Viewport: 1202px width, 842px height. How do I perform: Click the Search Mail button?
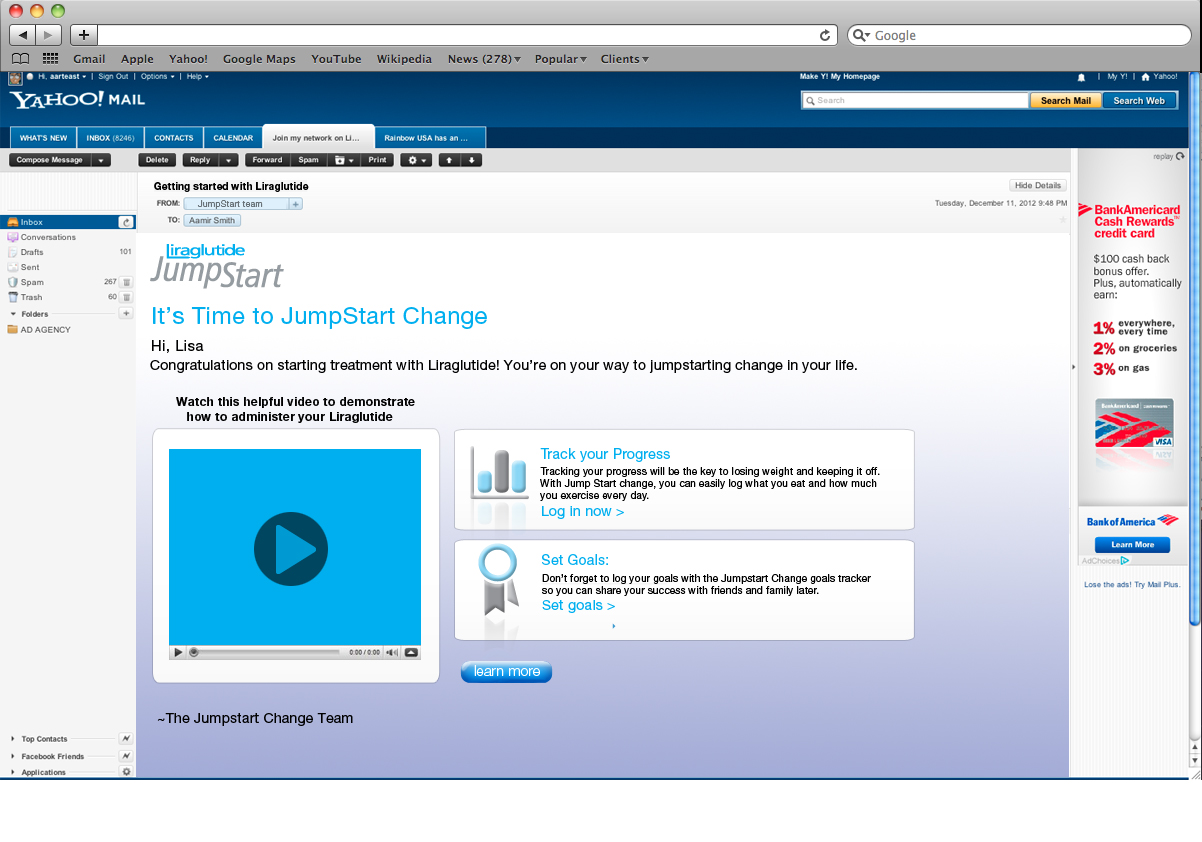point(1066,101)
